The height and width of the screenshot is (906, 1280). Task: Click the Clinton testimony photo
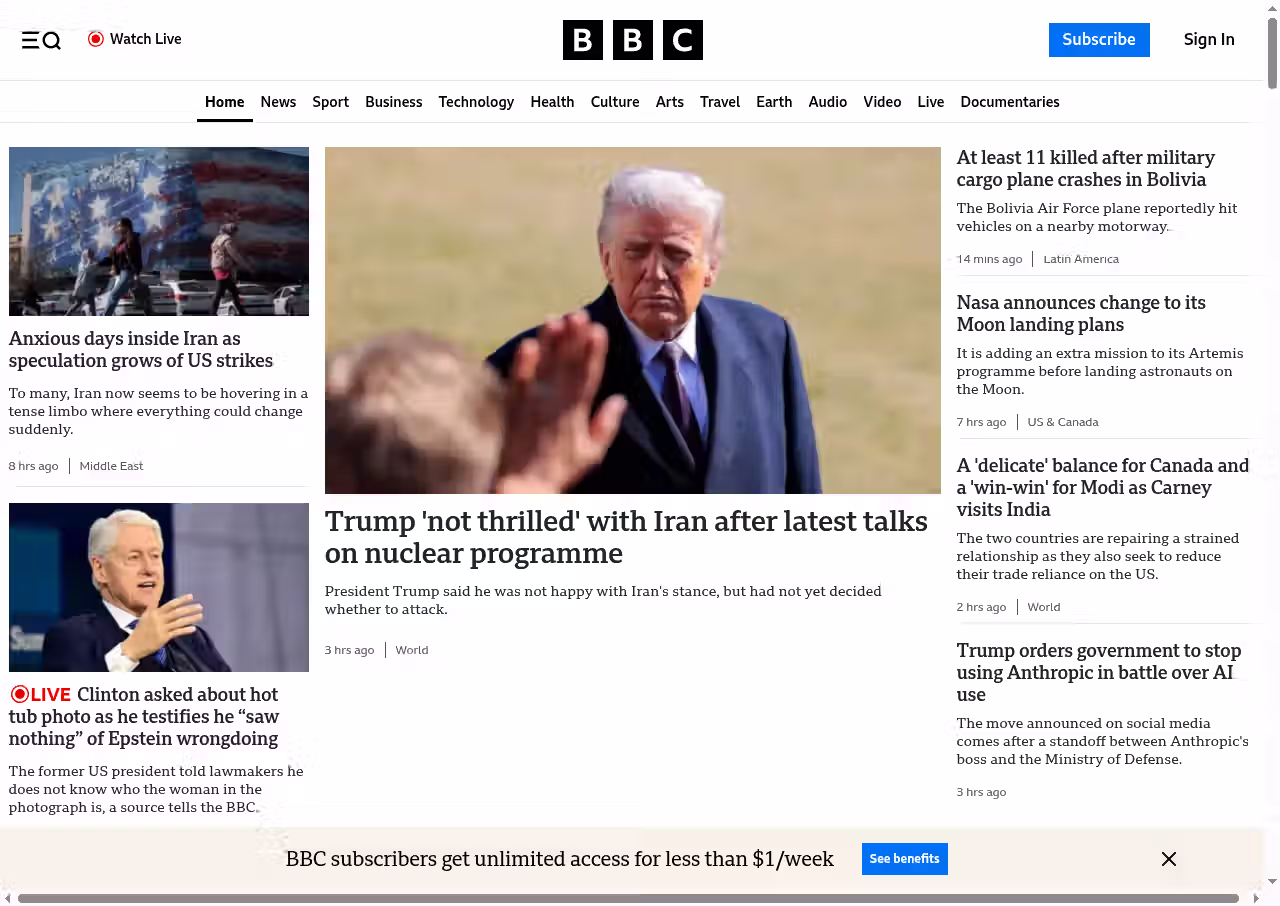pos(159,587)
